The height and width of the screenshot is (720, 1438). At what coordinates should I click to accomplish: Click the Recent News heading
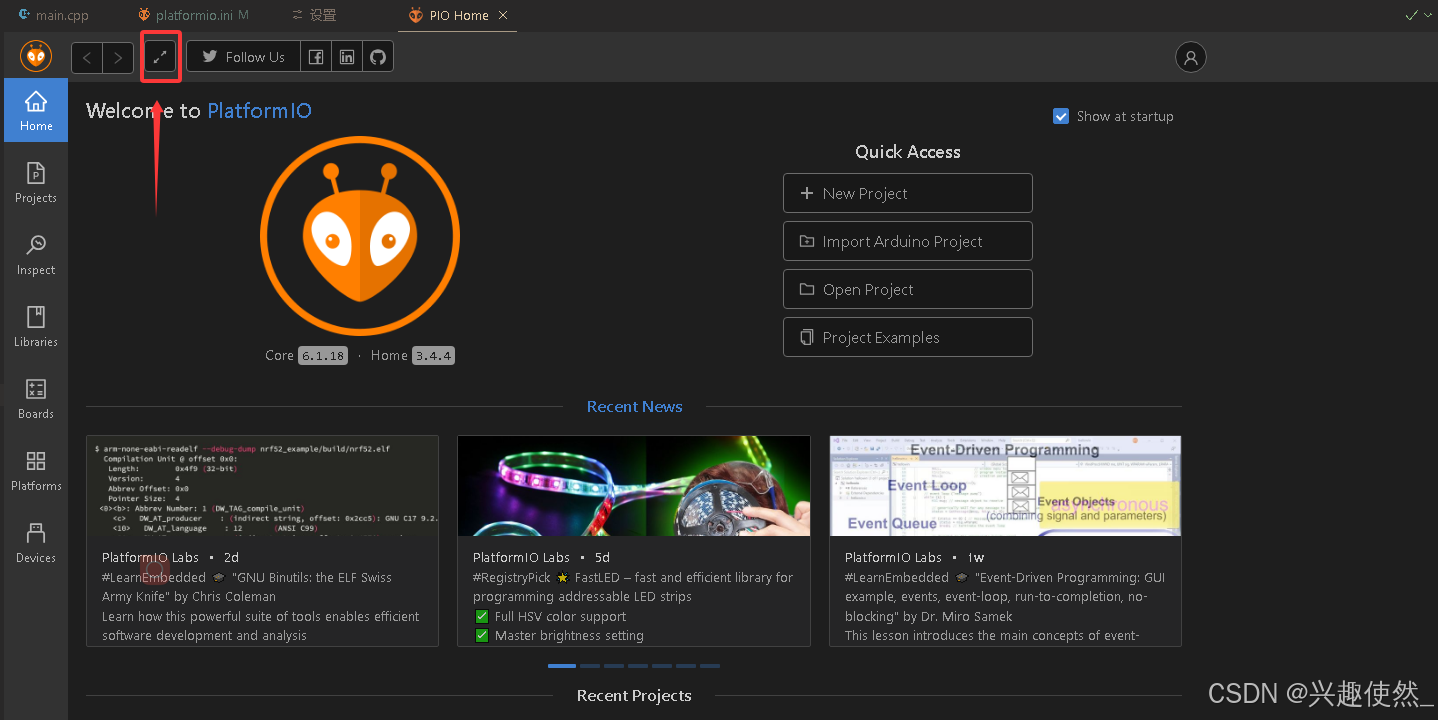pos(634,406)
